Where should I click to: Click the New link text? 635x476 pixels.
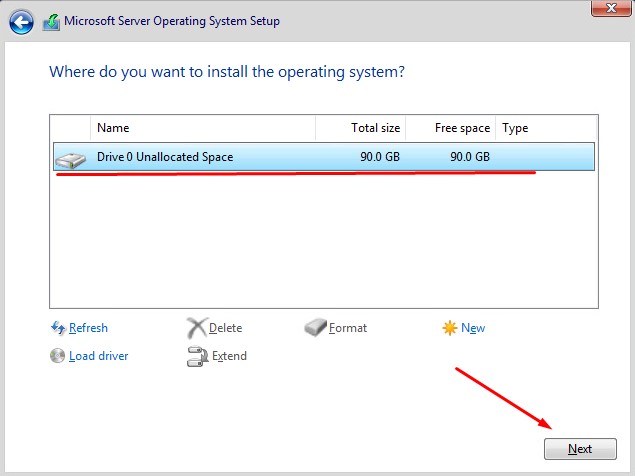[x=473, y=328]
